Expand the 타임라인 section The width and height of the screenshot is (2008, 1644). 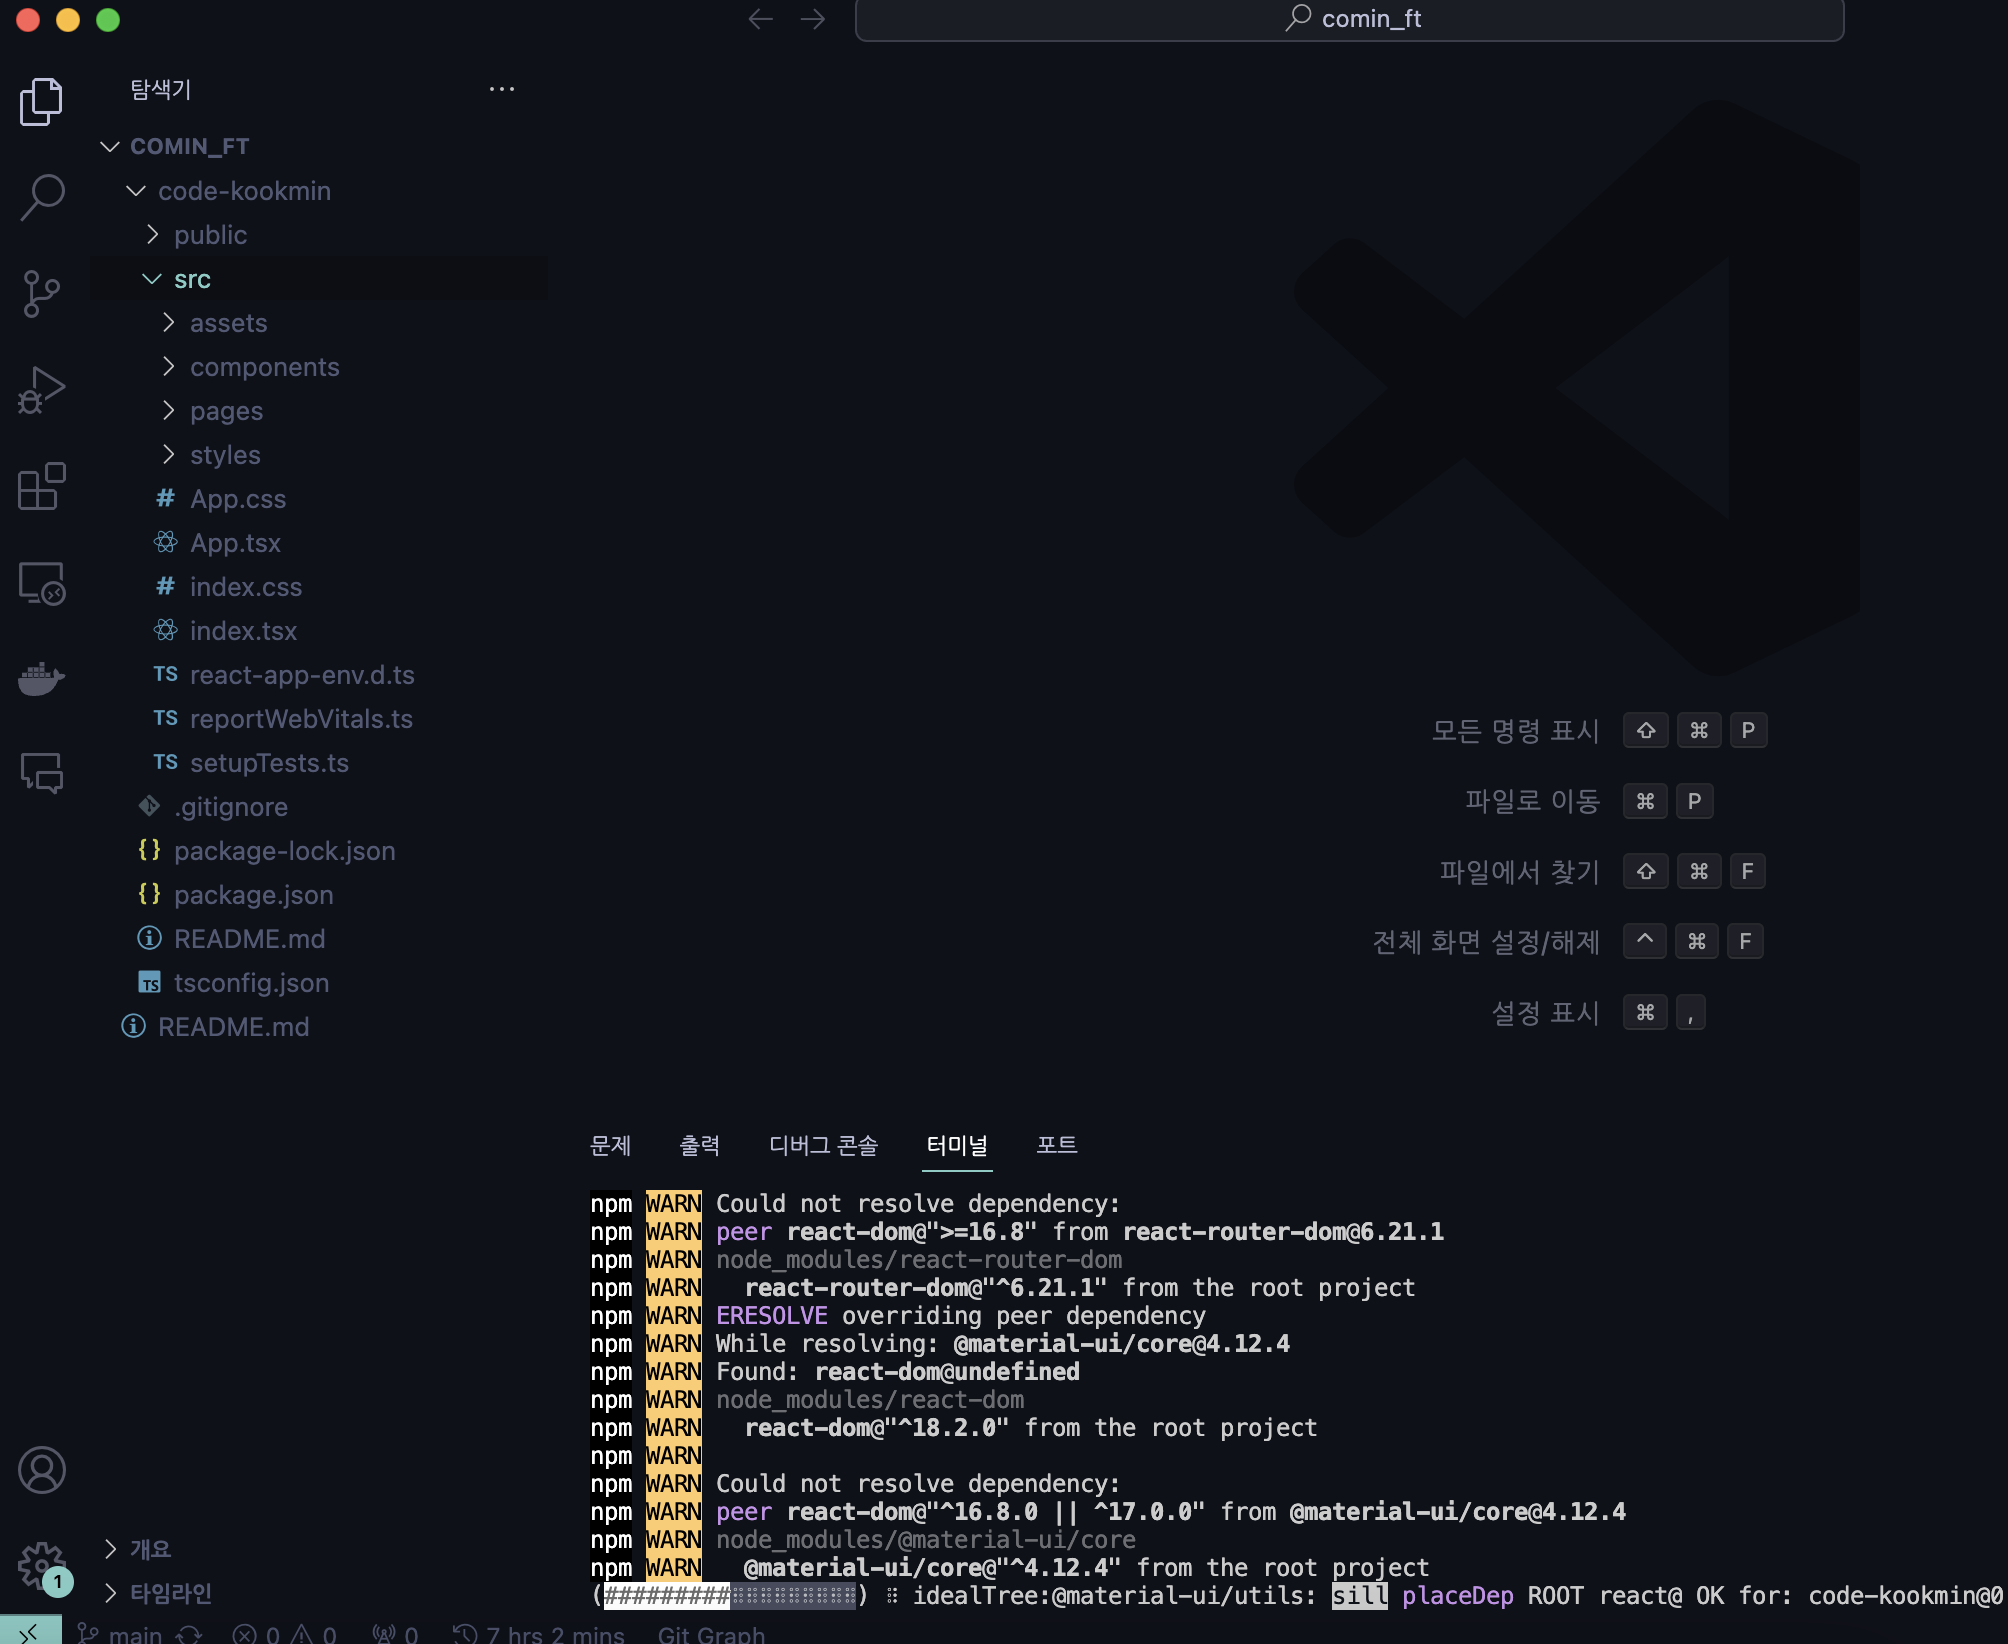click(x=170, y=1593)
